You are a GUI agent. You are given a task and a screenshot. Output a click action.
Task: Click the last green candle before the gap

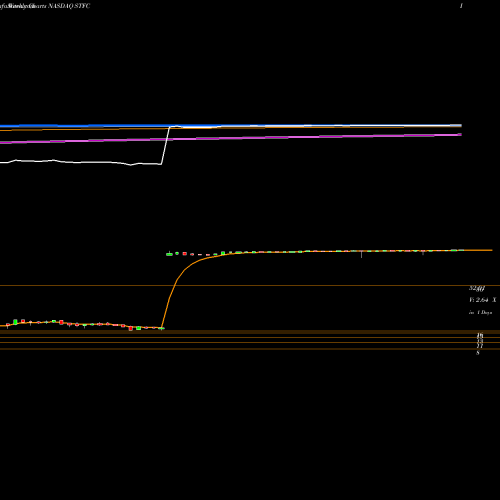point(161,328)
